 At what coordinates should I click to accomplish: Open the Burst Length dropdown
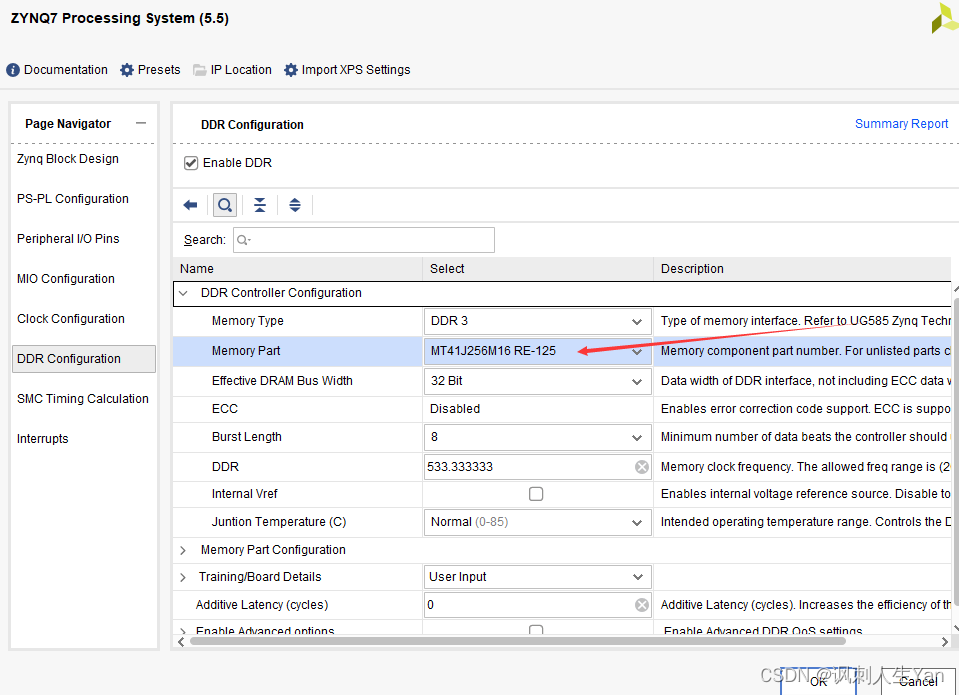[x=637, y=437]
